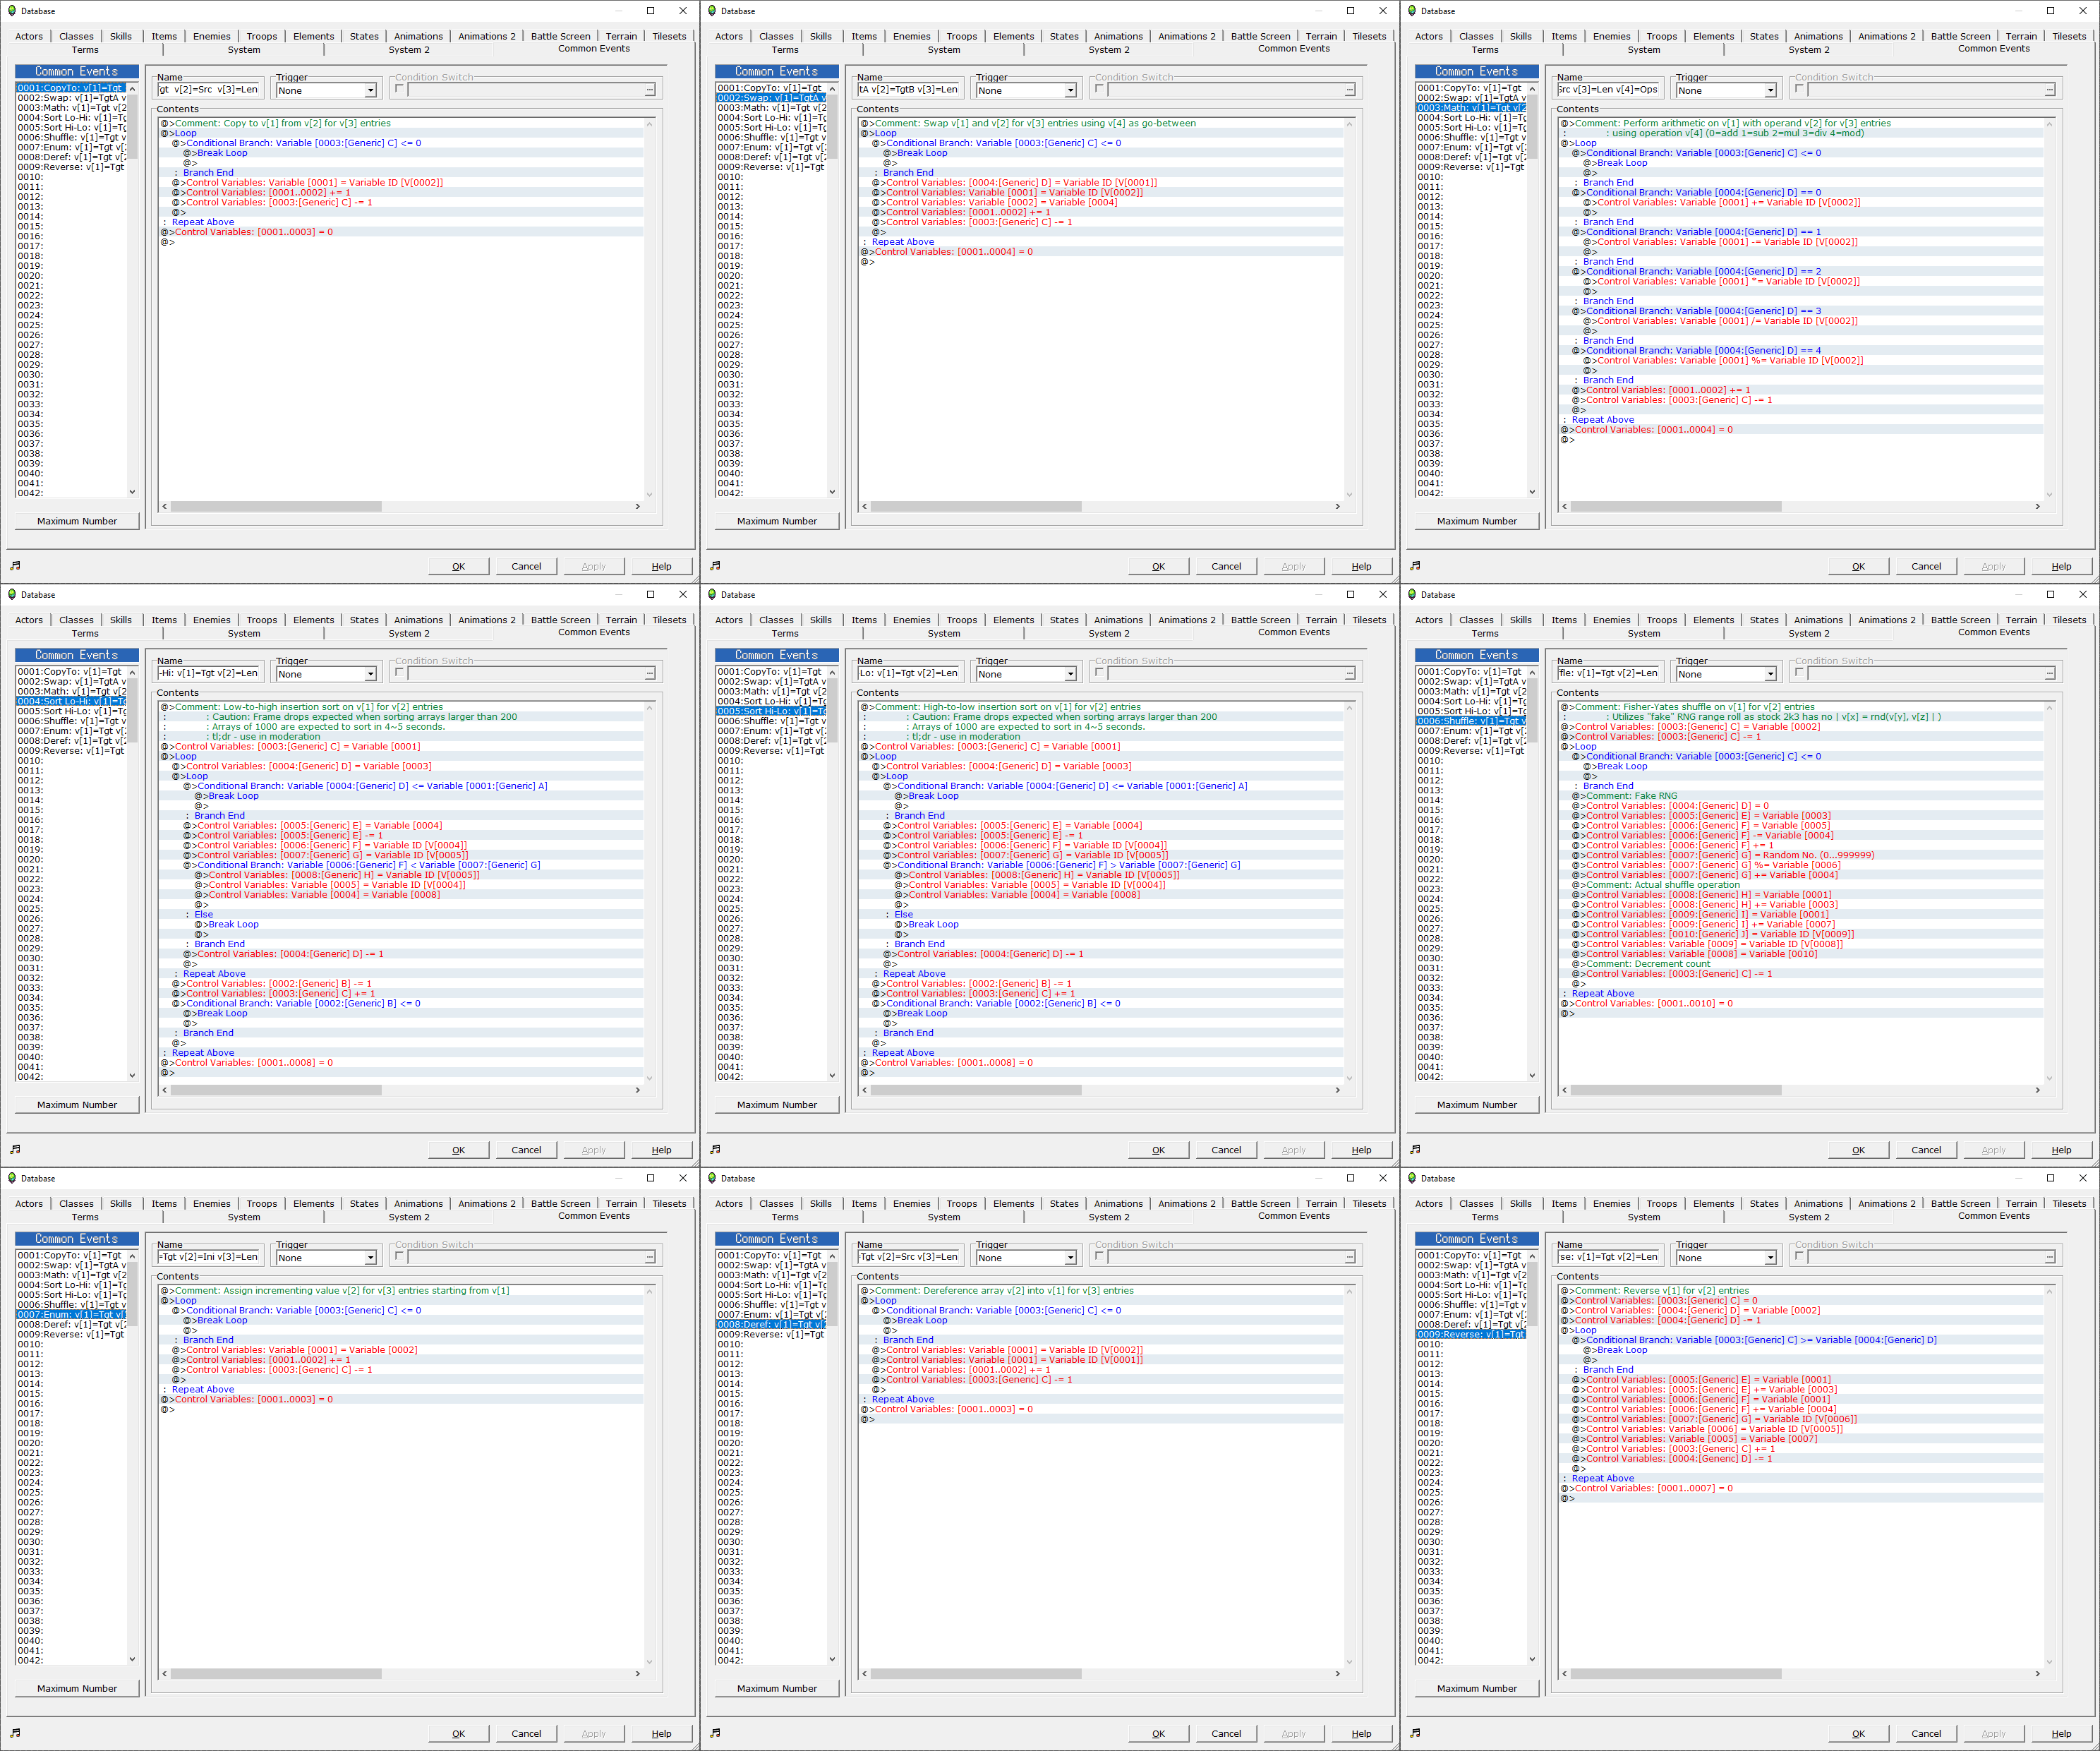
Task: Click Contents horizontal scrollbar thumb in Reverse window
Action: click(x=1676, y=1673)
